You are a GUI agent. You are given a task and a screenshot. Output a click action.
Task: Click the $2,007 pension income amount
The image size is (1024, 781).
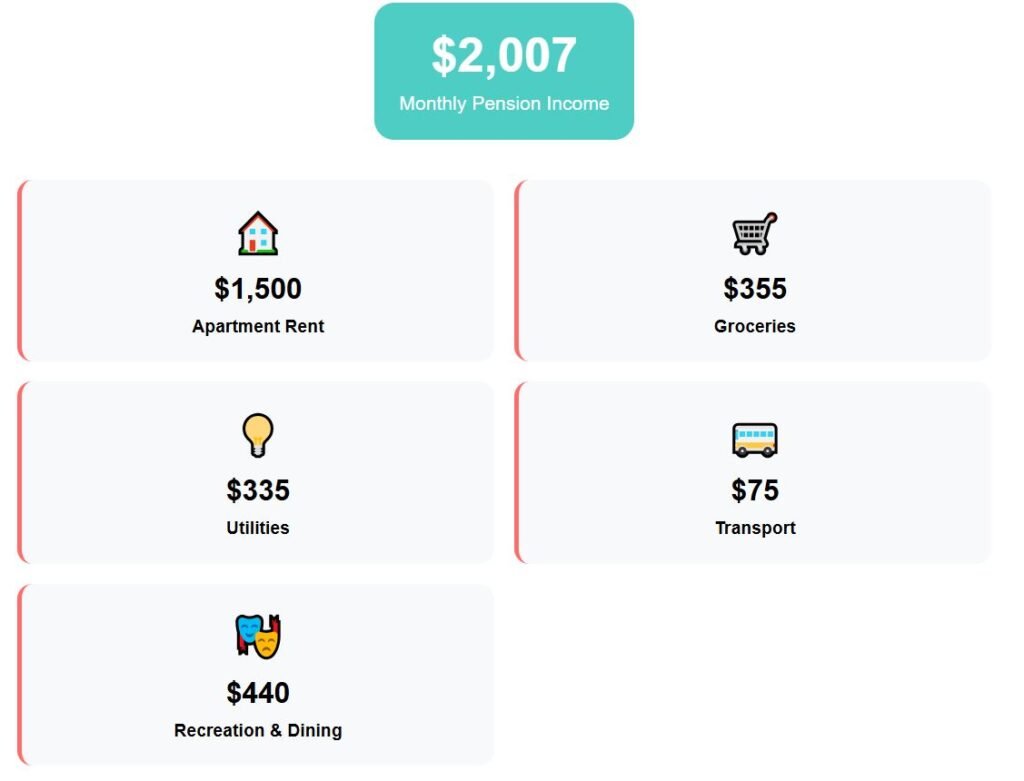504,56
